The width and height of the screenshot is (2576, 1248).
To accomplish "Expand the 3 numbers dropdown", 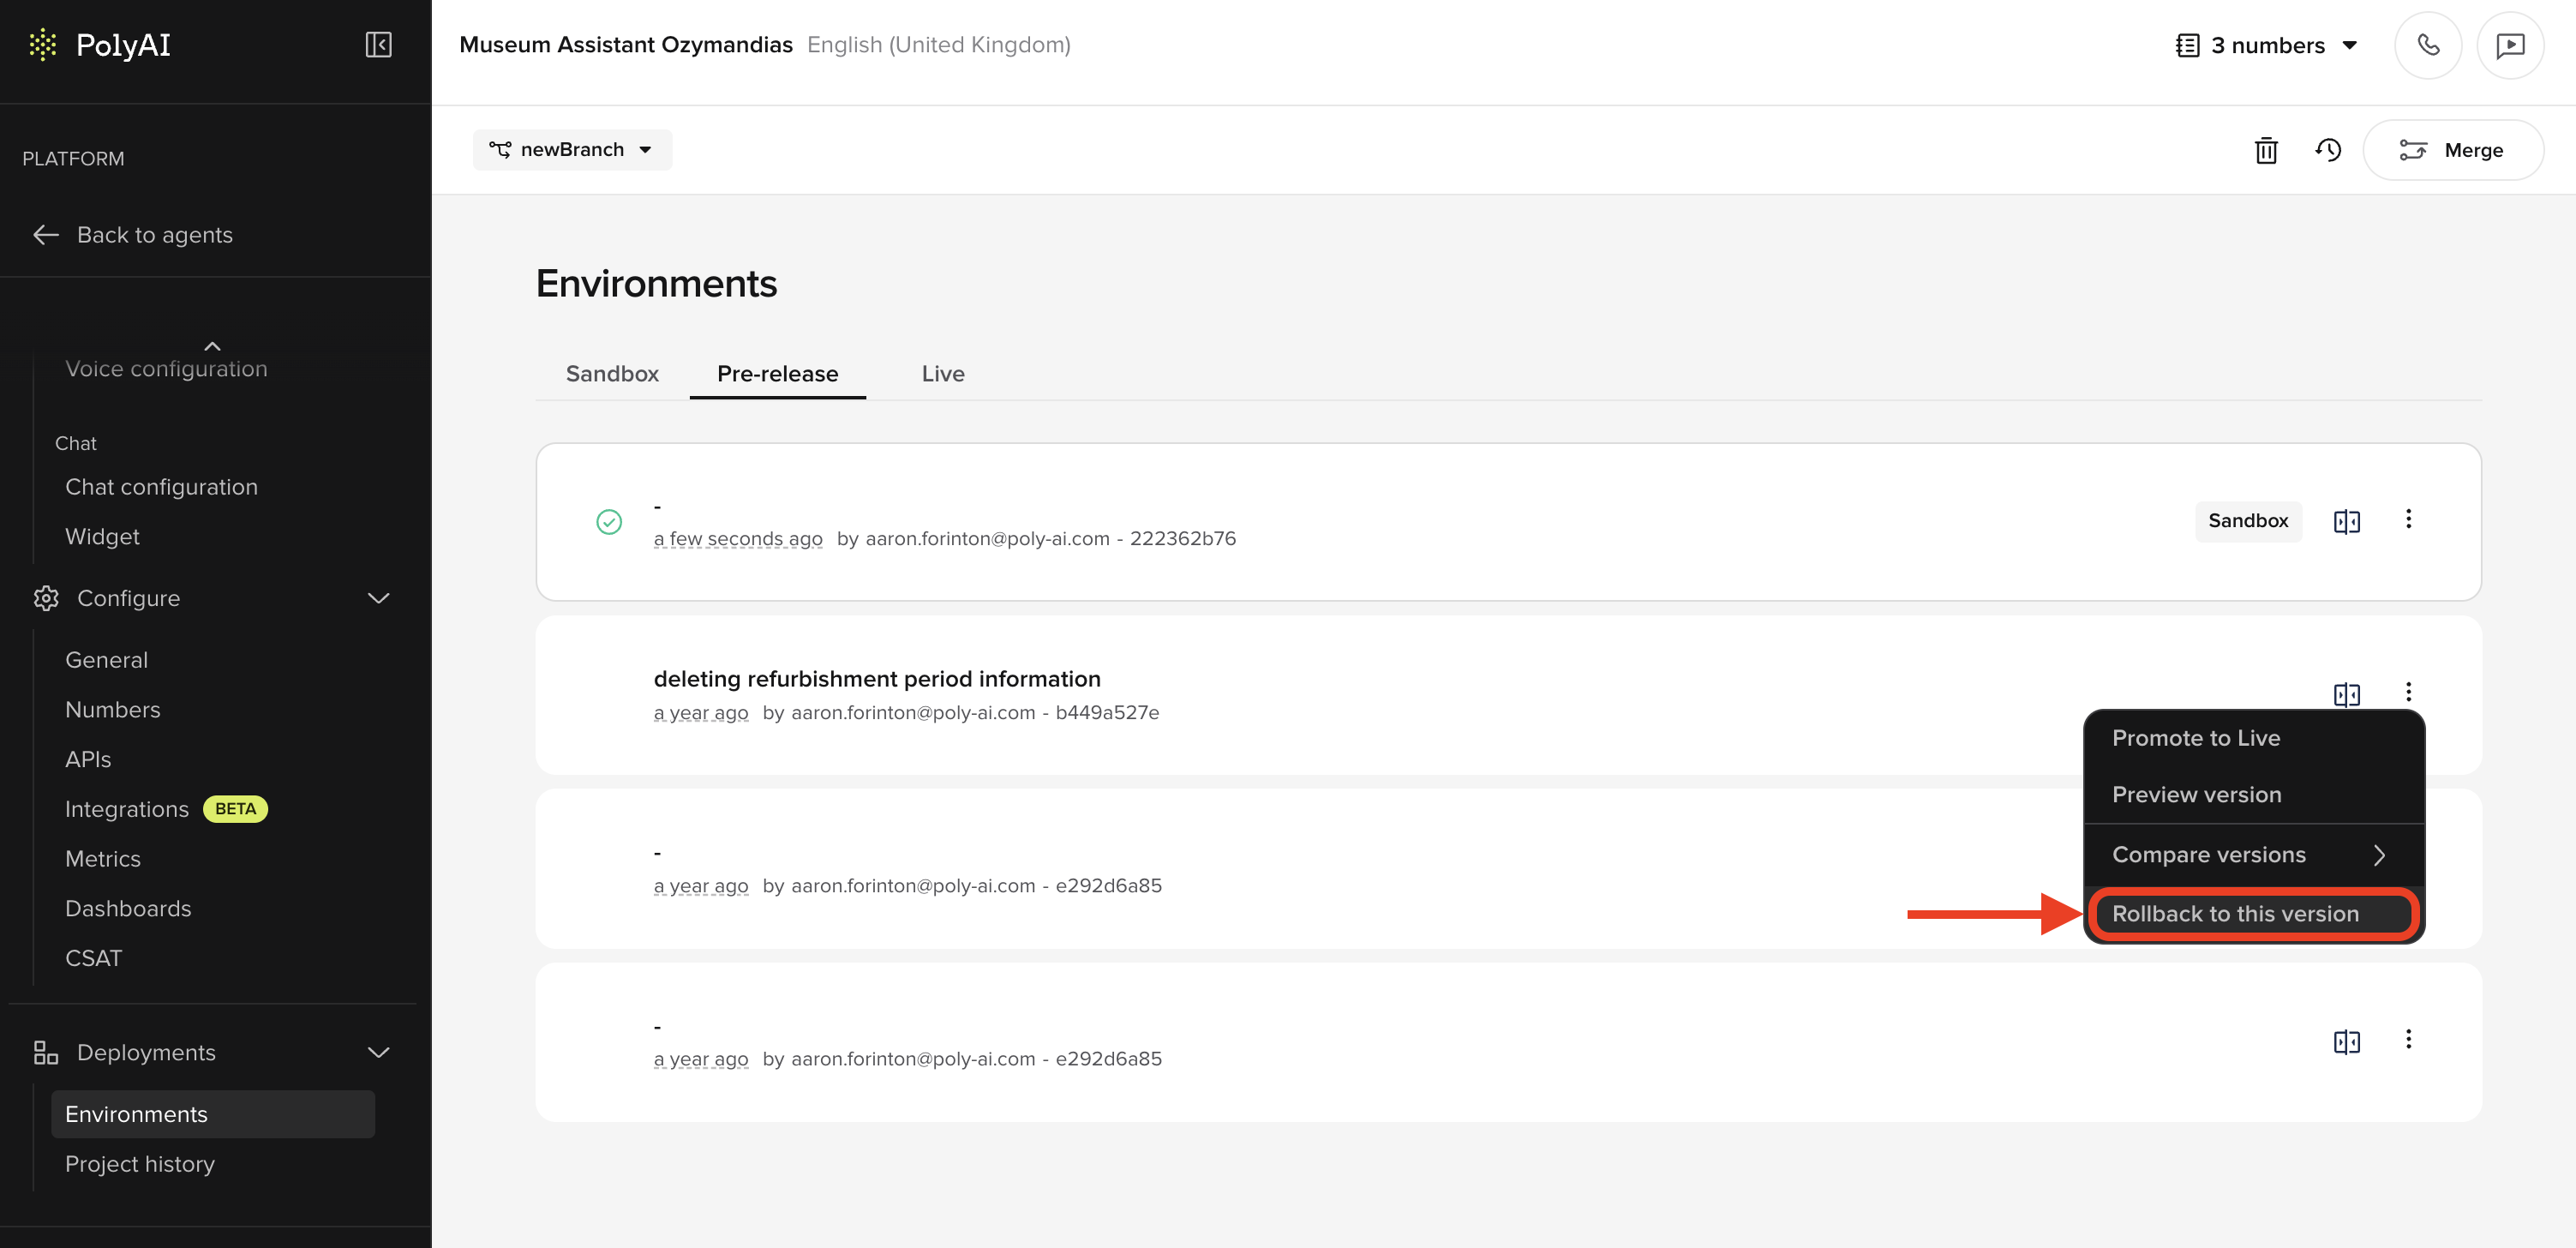I will tap(2267, 45).
